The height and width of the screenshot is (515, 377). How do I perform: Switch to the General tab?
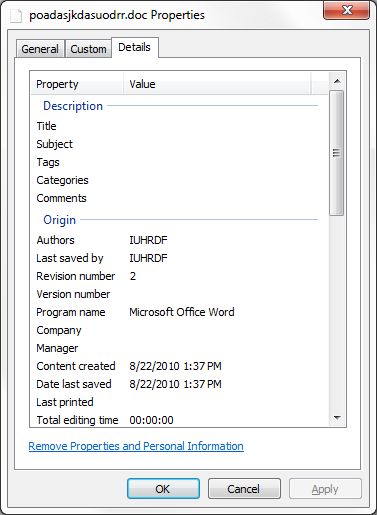40,49
